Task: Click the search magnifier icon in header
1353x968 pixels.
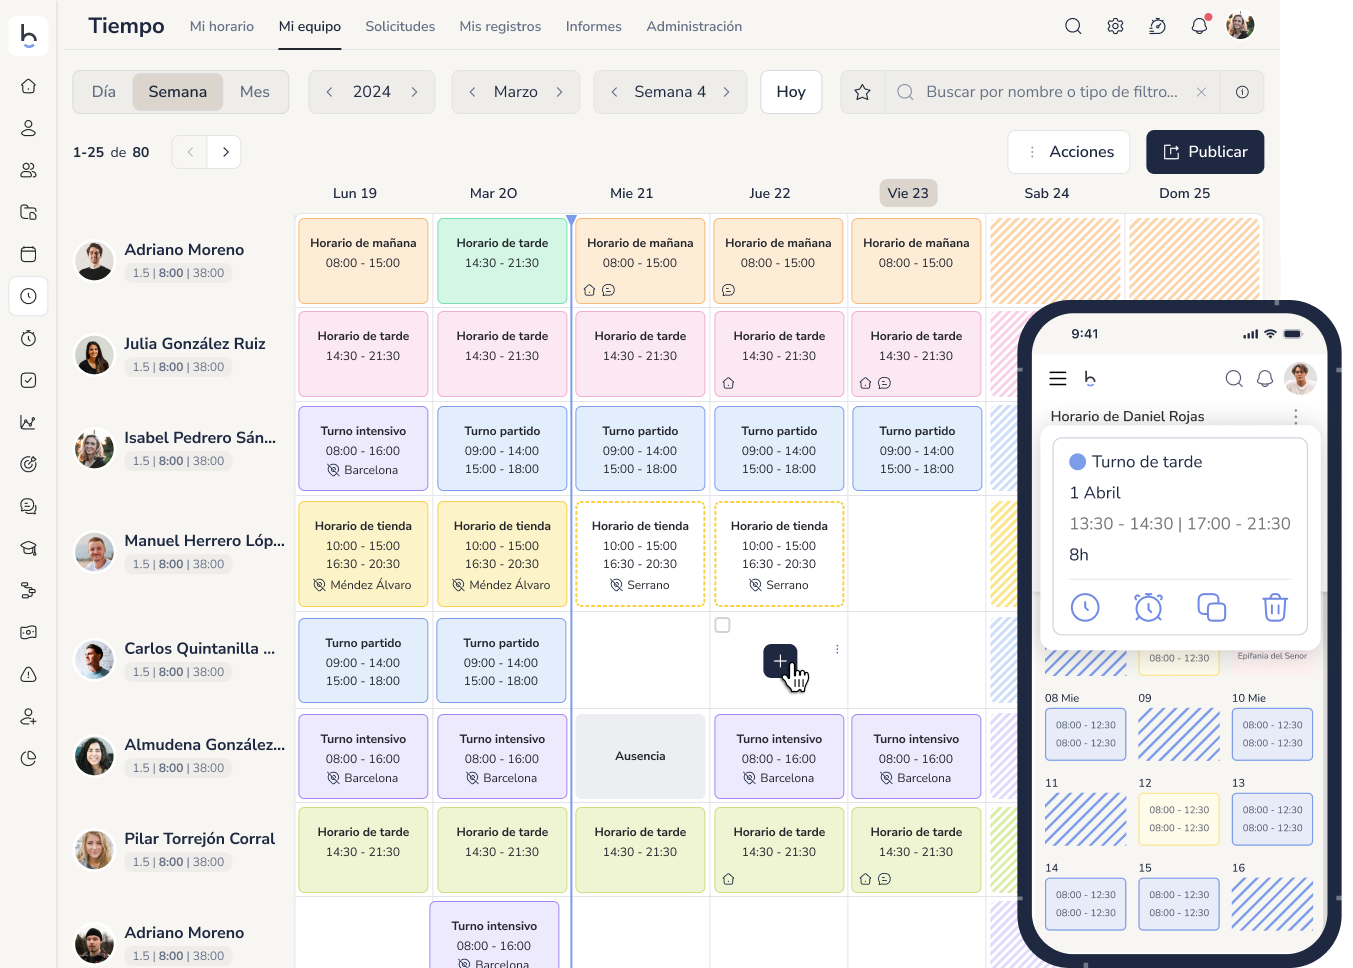Action: 1073,26
